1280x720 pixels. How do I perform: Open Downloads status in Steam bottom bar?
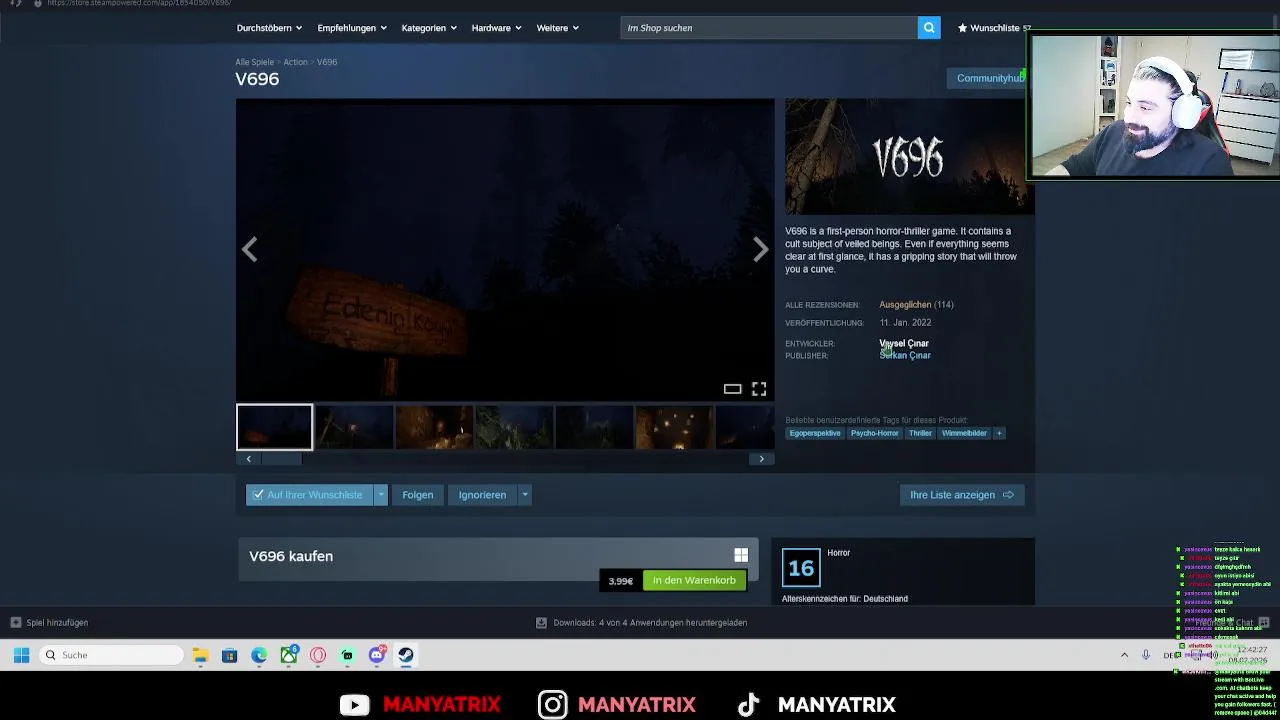point(650,622)
